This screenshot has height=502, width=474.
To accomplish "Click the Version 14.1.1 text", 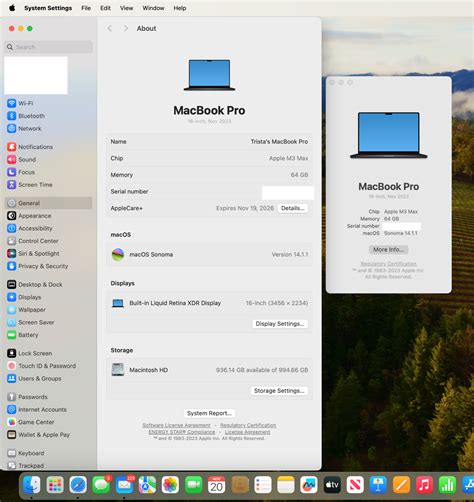I will [290, 255].
